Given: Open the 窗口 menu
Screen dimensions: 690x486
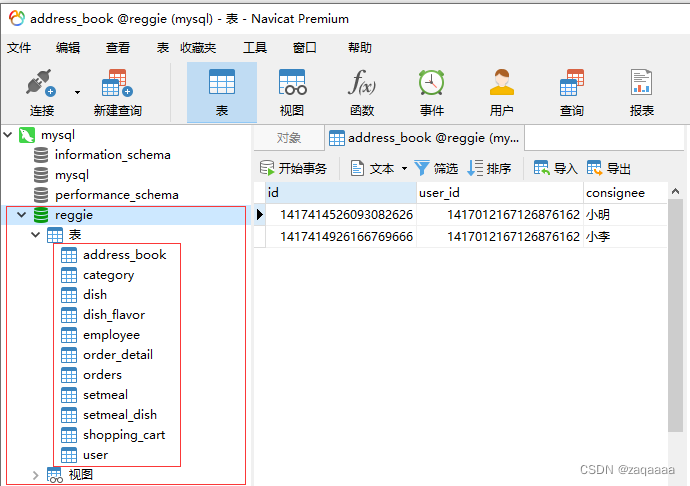Looking at the screenshot, I should click(x=305, y=48).
